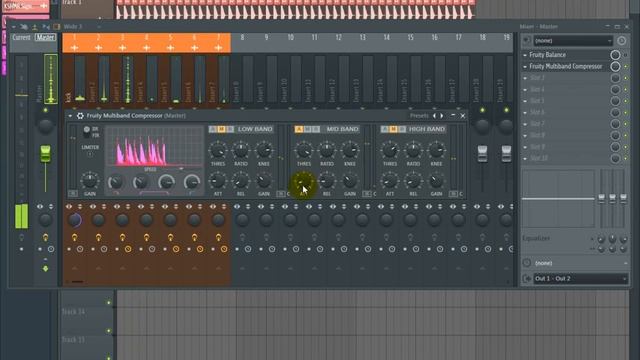Click the Presets label in compressor
The image size is (640, 360).
419,116
